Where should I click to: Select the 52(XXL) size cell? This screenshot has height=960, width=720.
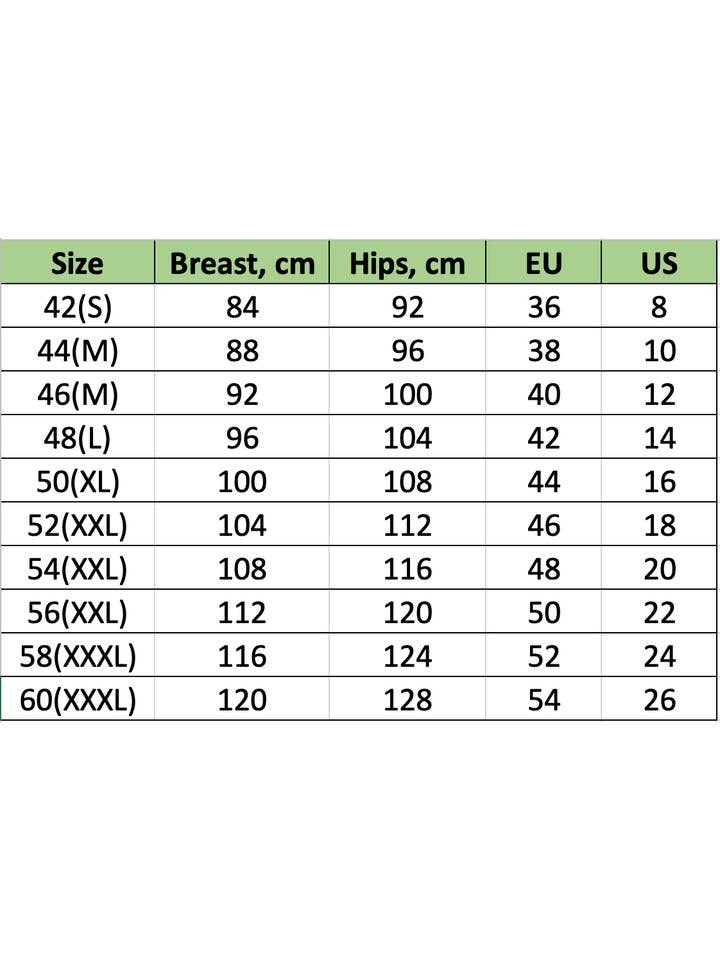click(x=78, y=525)
